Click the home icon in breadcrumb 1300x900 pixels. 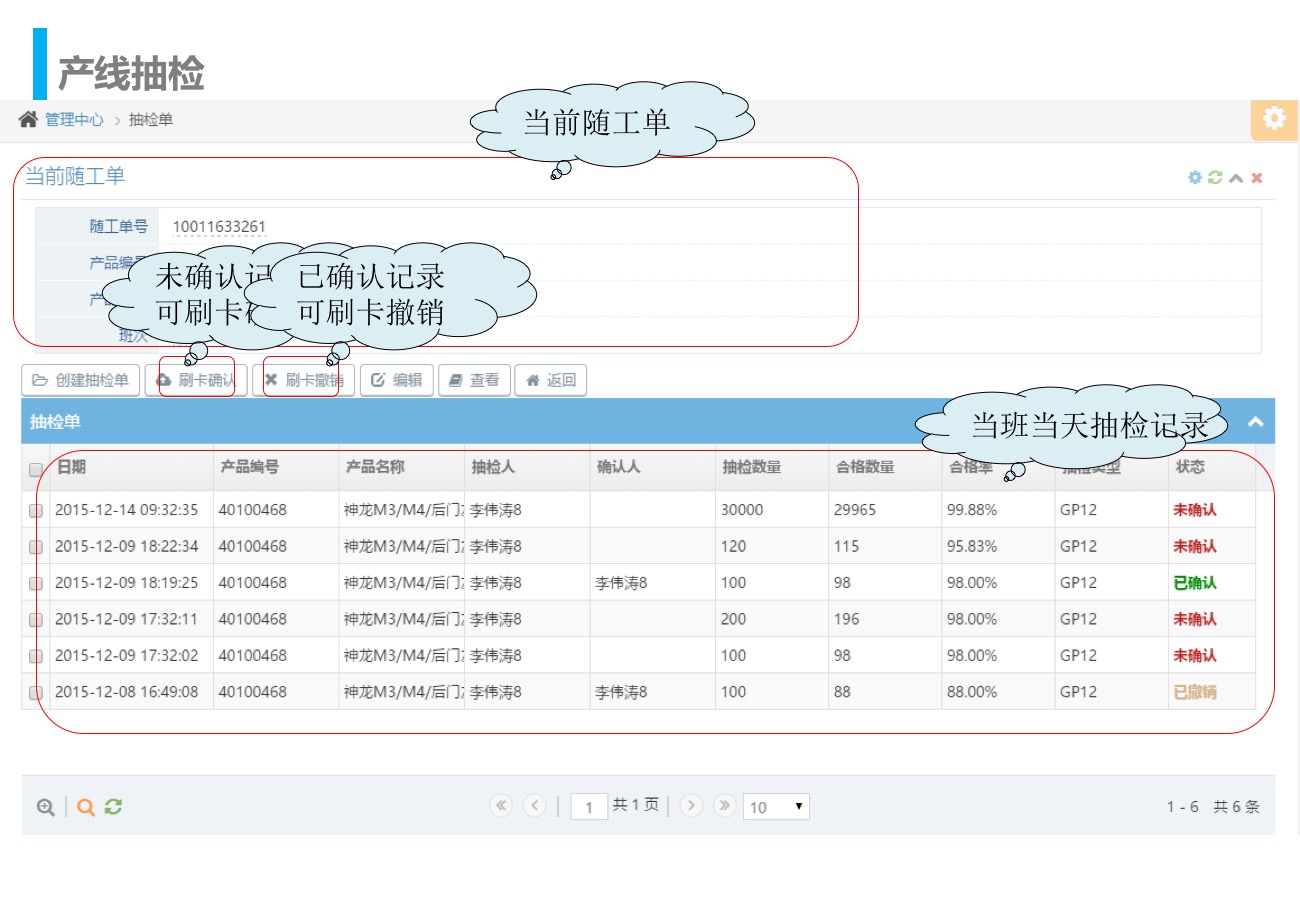tap(28, 120)
